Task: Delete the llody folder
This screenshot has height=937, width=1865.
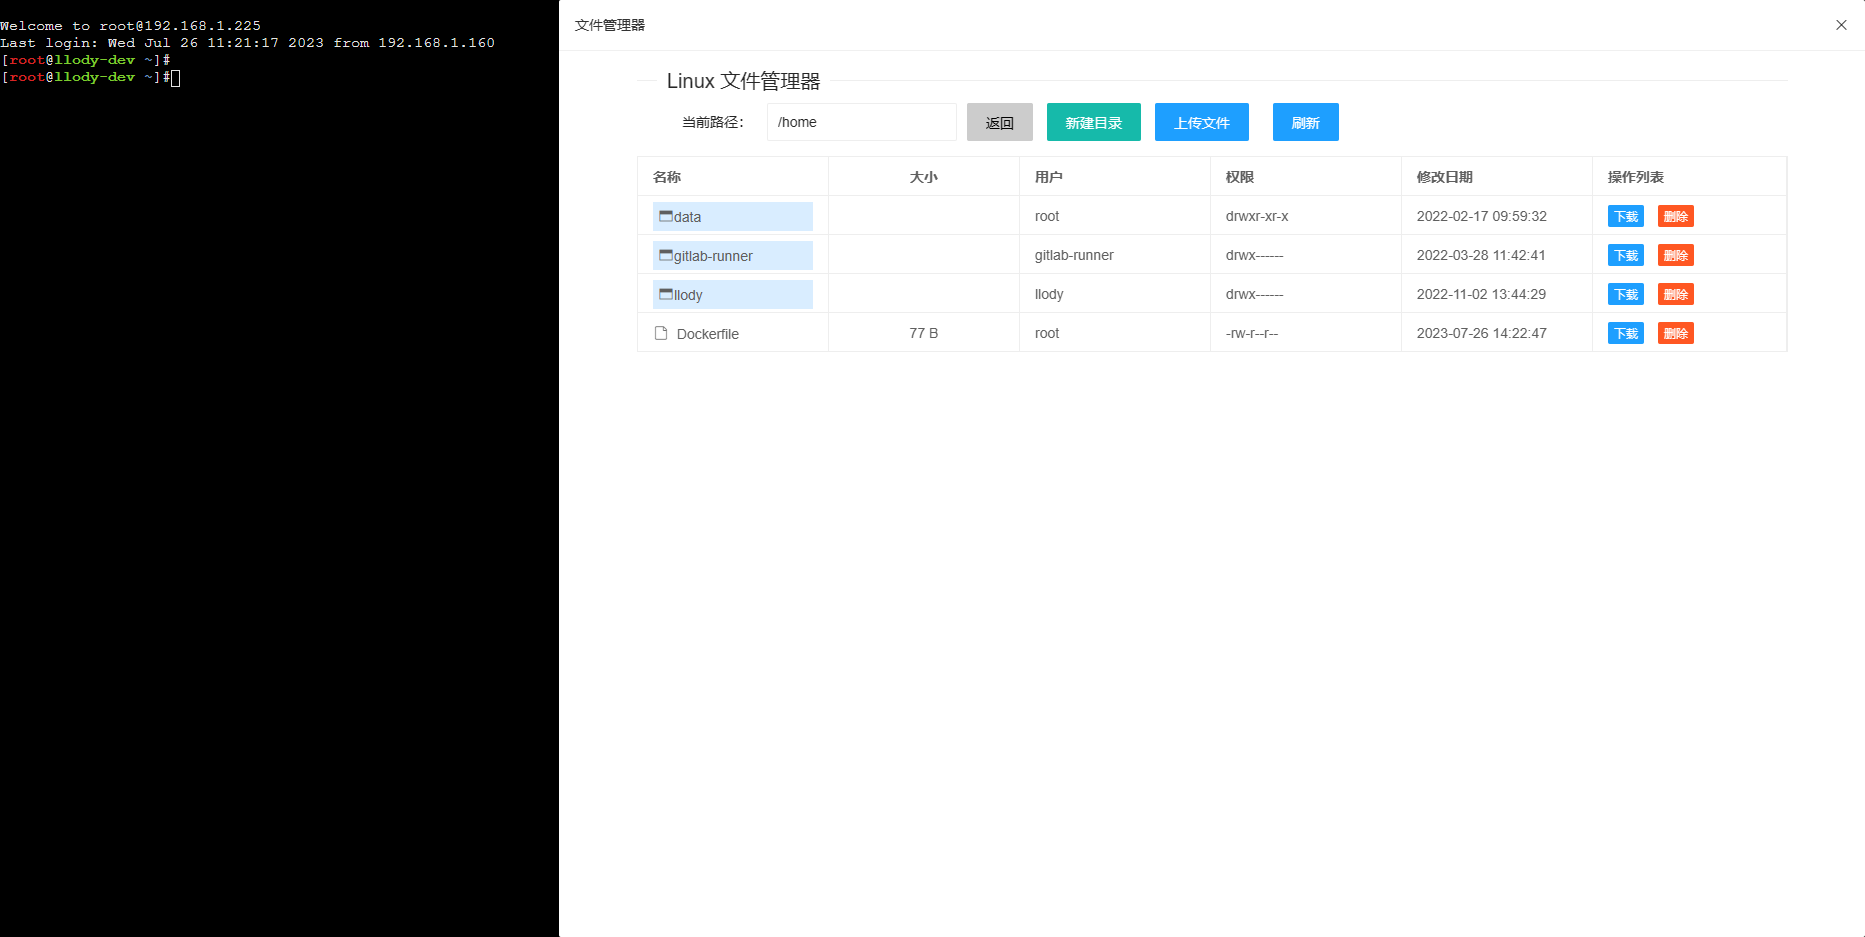Action: click(x=1675, y=294)
